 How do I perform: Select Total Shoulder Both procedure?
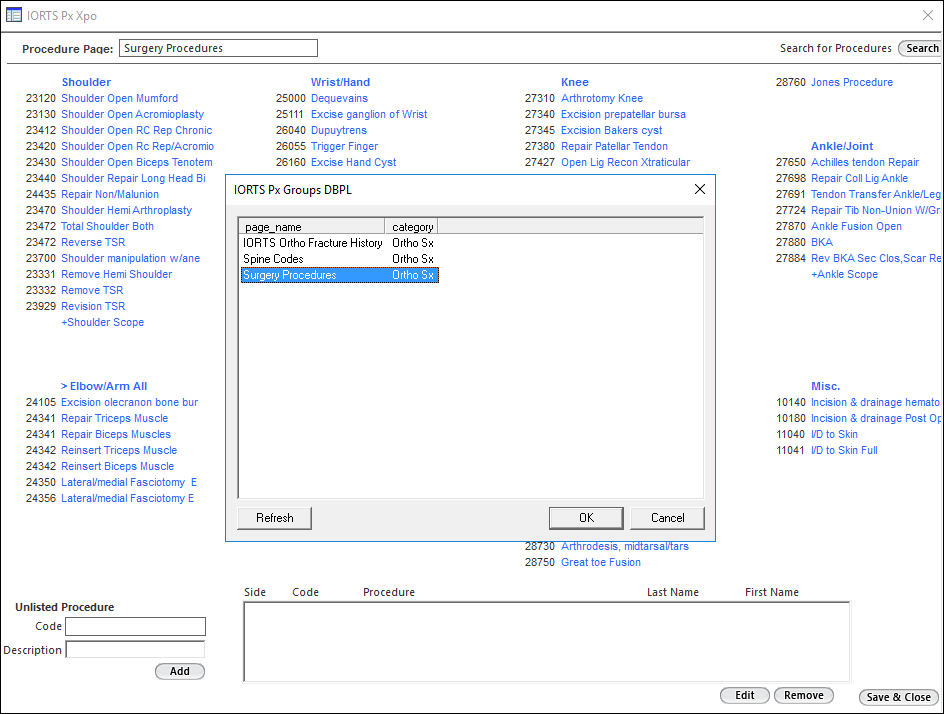point(107,226)
